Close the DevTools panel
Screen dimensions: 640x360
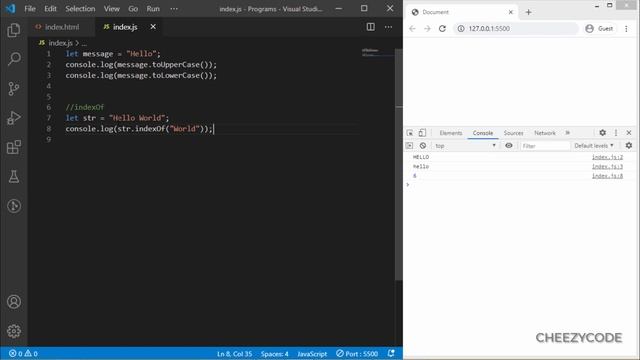click(629, 133)
